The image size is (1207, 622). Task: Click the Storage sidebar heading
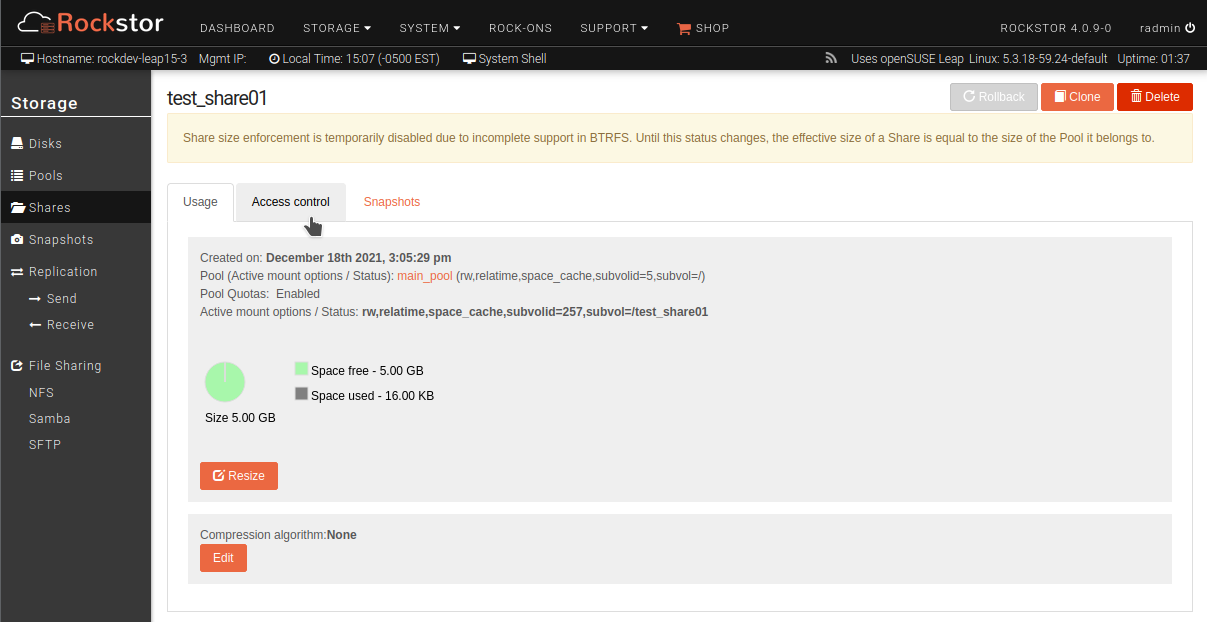[44, 103]
